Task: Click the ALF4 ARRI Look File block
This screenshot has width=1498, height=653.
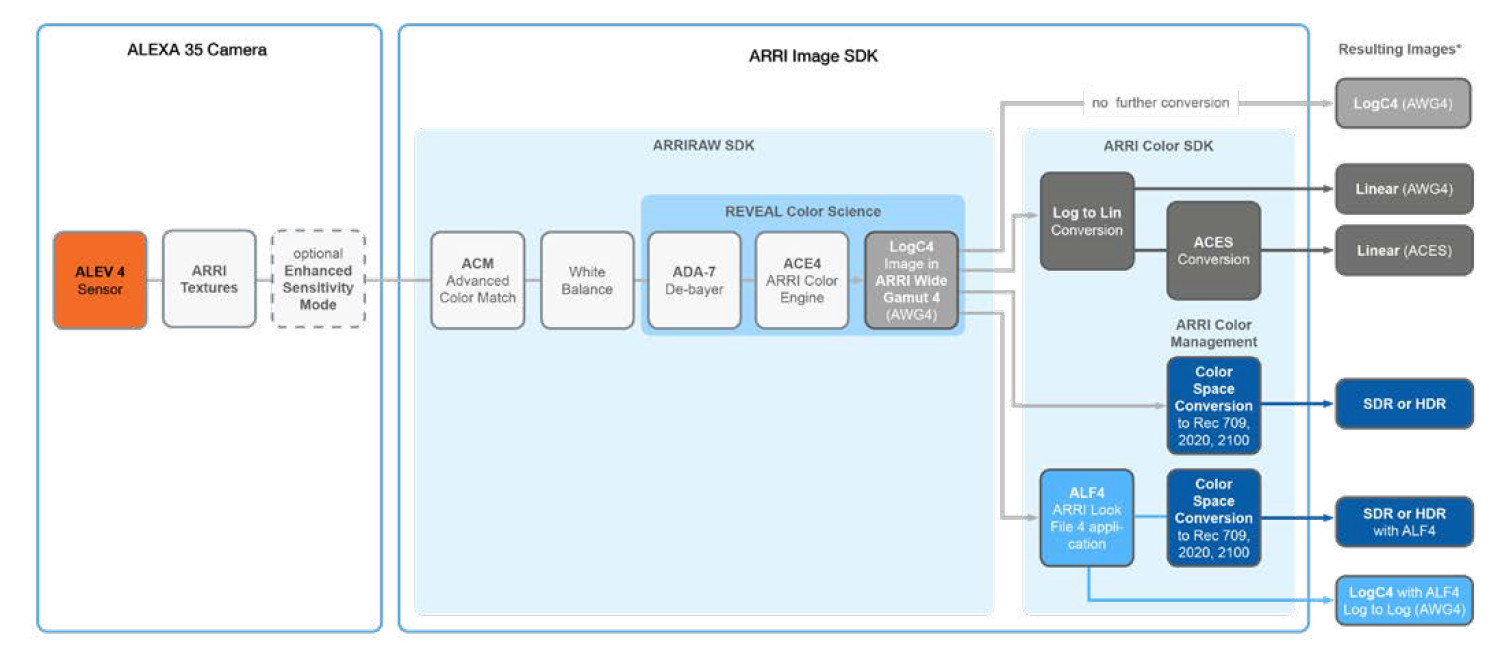Action: (1087, 518)
